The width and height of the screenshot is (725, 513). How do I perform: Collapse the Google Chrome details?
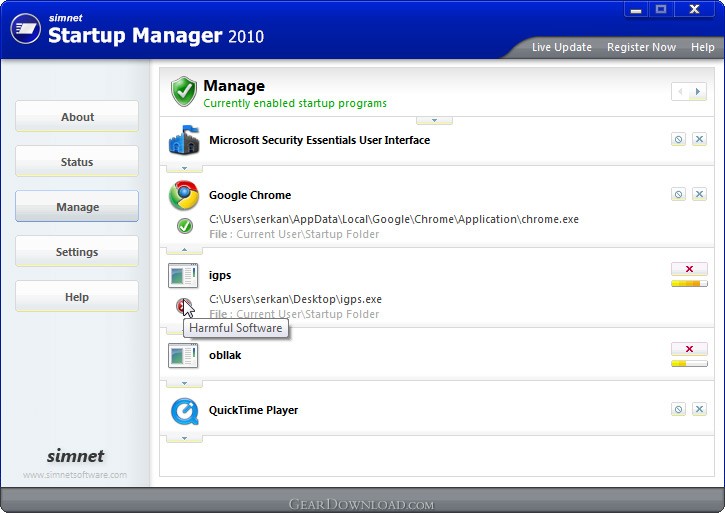184,250
